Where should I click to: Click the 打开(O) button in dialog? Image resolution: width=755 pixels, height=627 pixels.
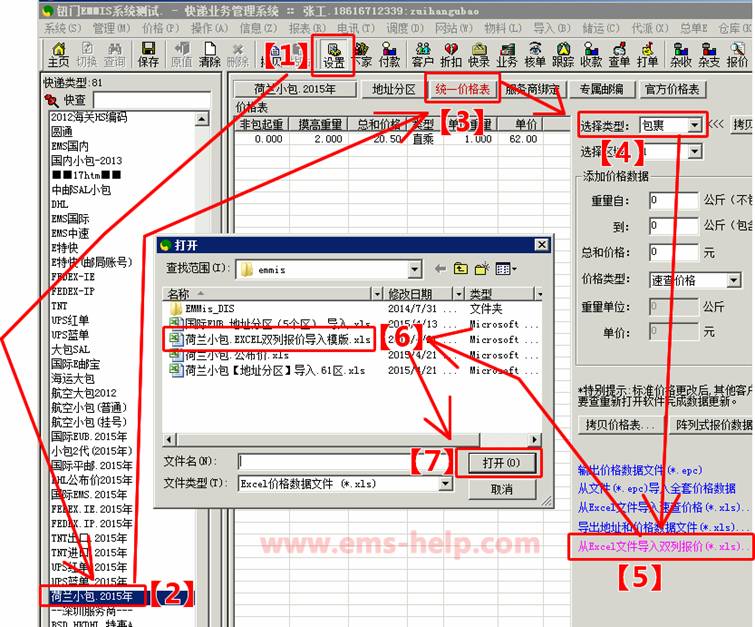501,463
